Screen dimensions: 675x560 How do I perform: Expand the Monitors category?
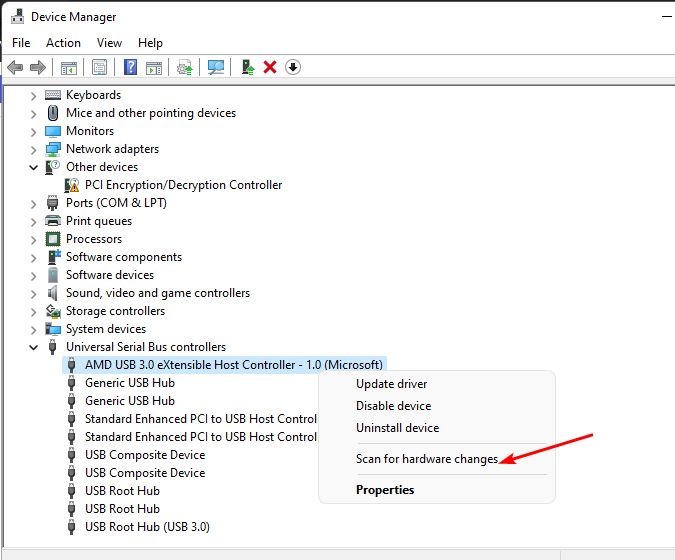click(34, 132)
